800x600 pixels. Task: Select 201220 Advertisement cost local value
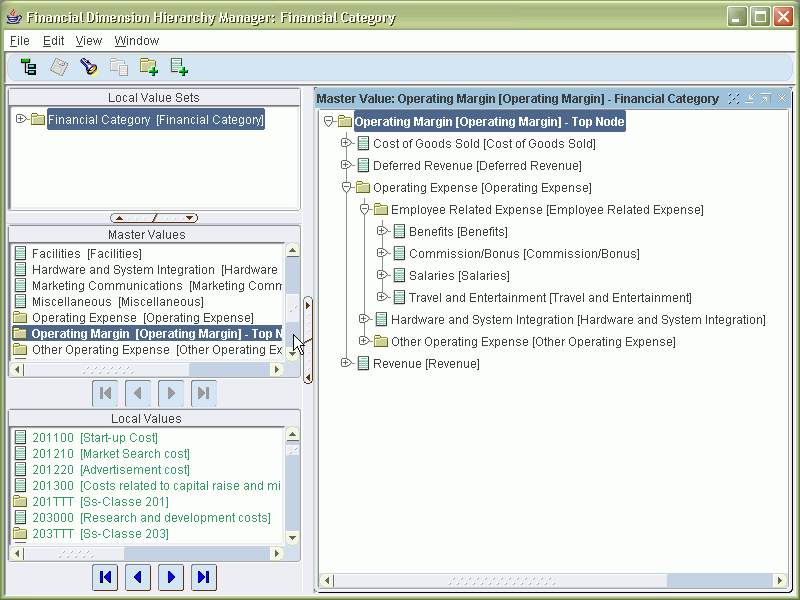coord(111,469)
